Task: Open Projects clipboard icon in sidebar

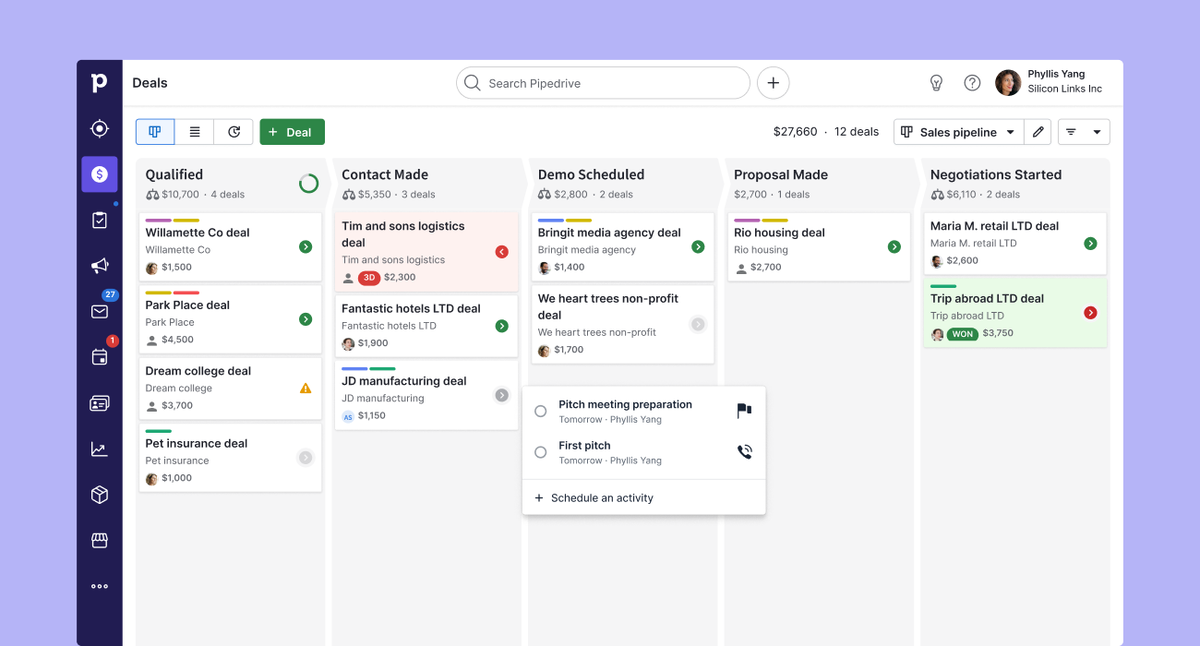Action: point(99,220)
